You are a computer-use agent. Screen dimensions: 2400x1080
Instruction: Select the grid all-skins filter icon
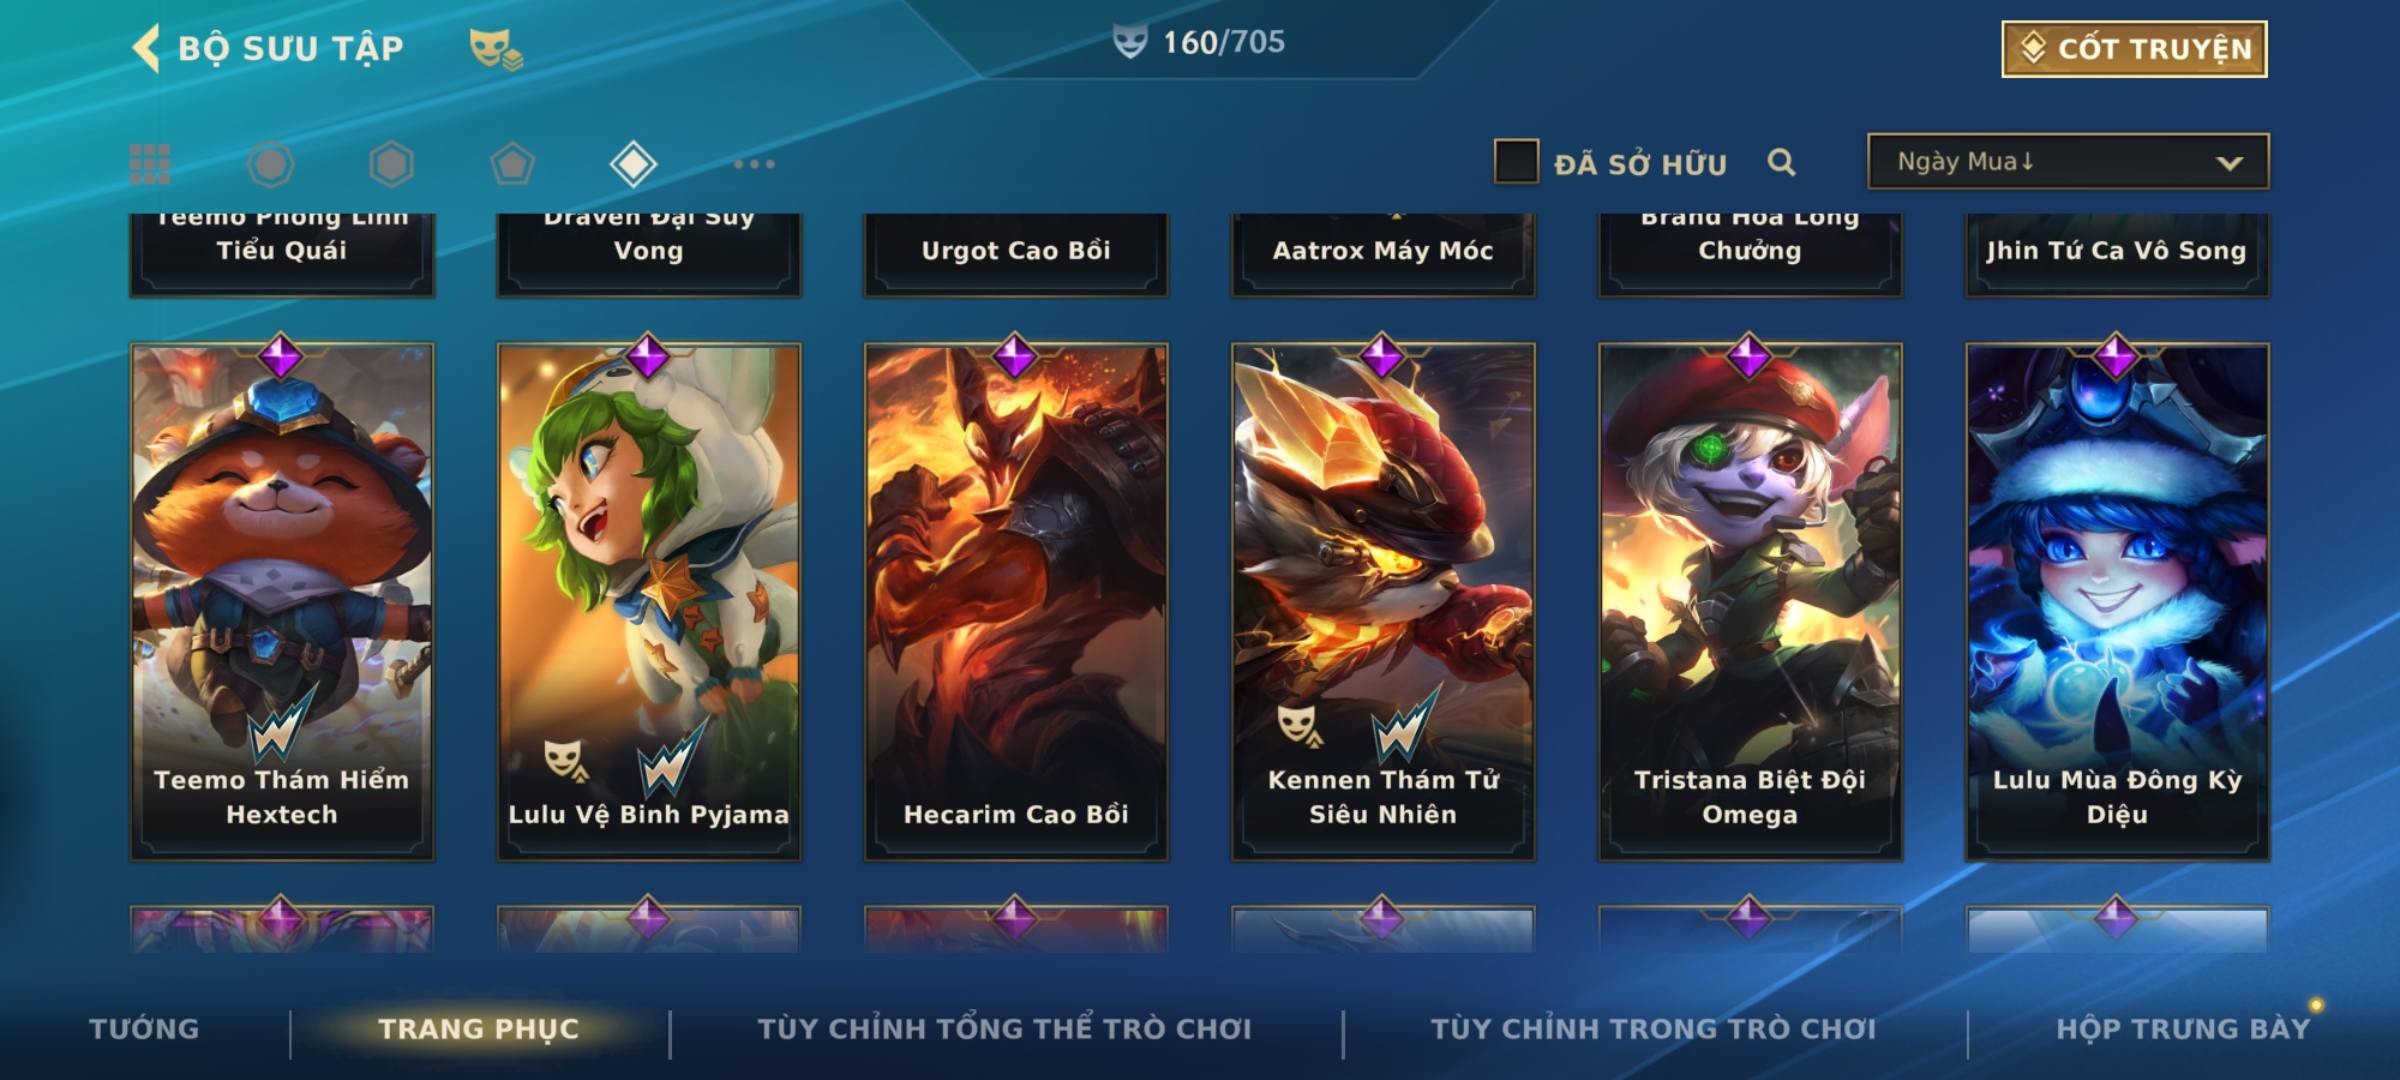coord(150,164)
